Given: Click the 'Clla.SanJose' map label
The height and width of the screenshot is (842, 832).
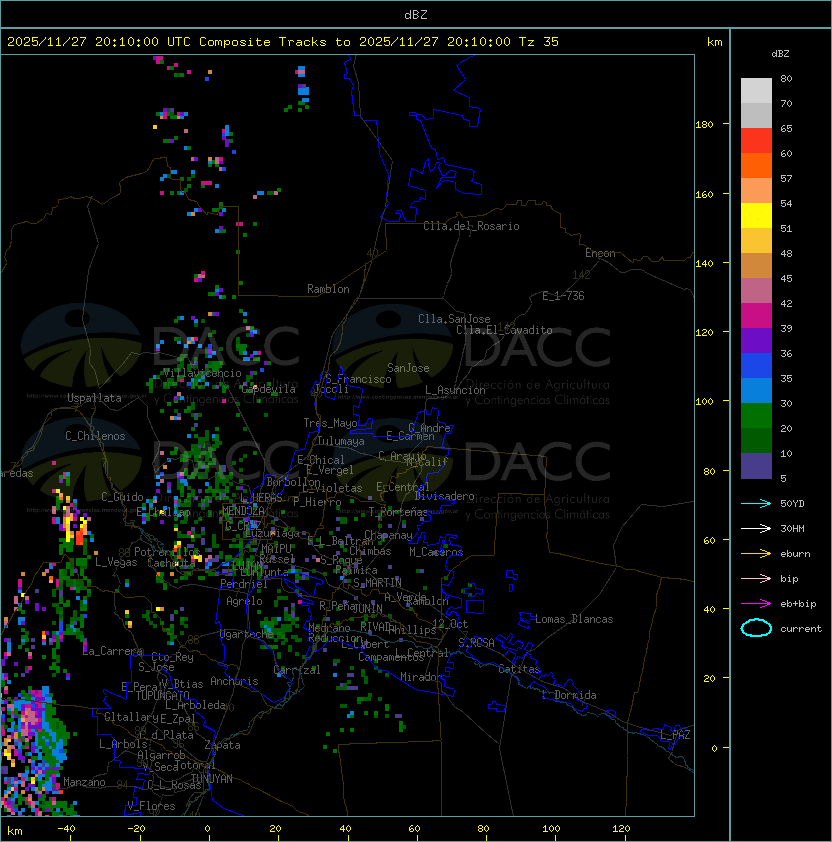Looking at the screenshot, I should tap(454, 319).
